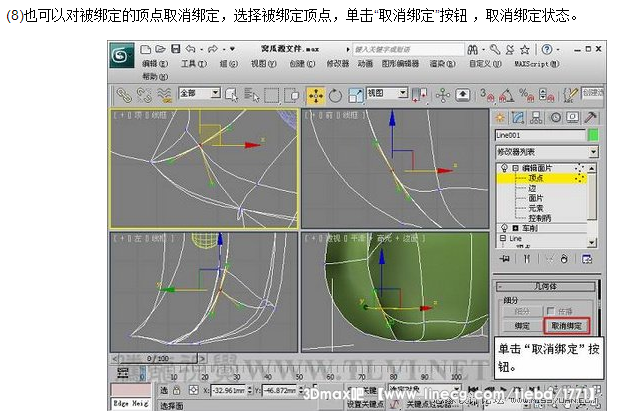624x411 pixels.
Task: Select the 边 sub-object level
Action: tap(532, 188)
